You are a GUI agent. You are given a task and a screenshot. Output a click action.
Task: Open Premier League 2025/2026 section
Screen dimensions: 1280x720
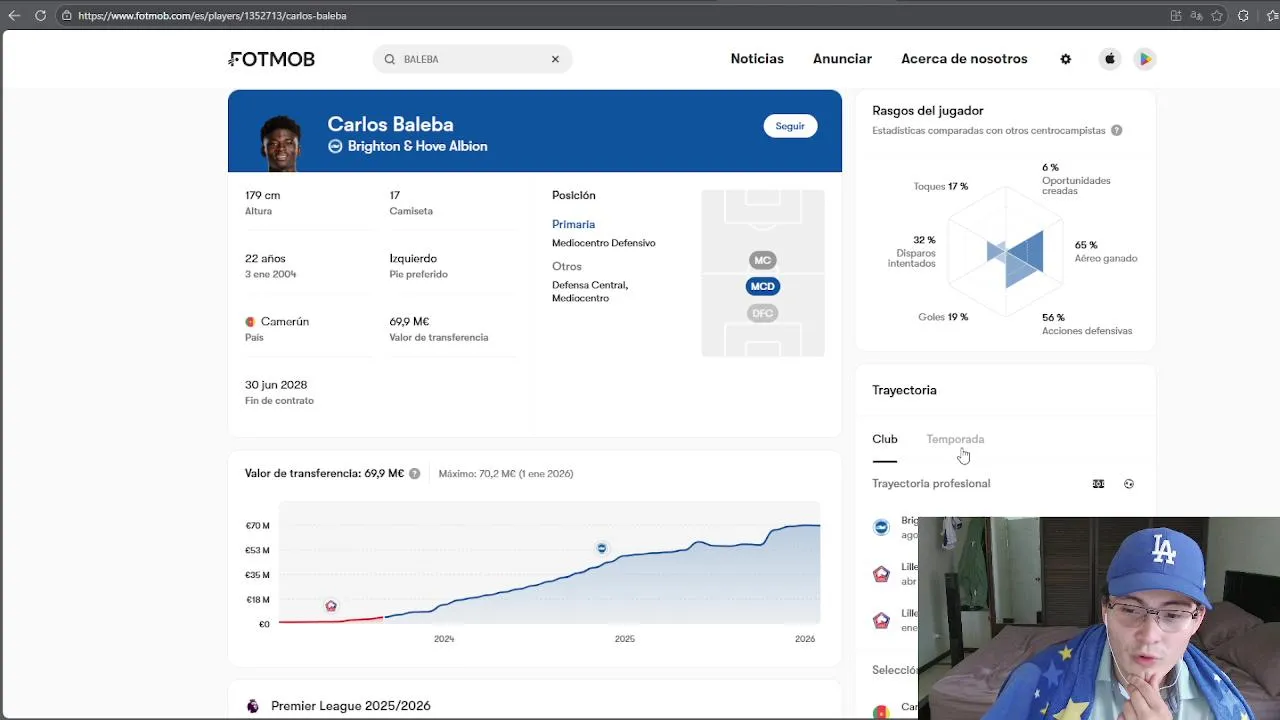click(x=350, y=706)
